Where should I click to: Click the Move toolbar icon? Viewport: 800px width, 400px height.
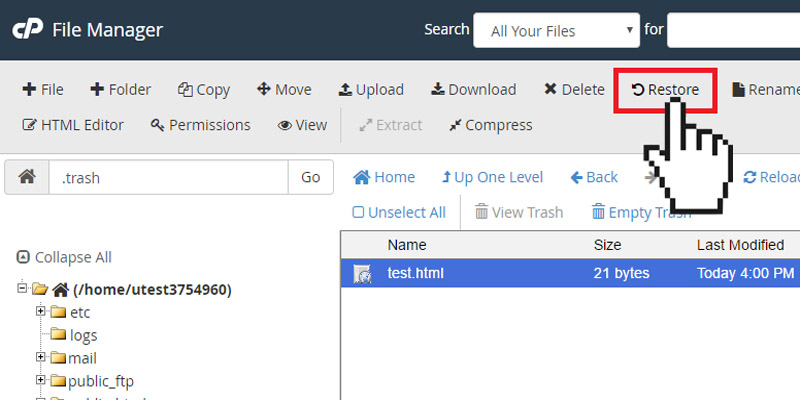[x=284, y=90]
